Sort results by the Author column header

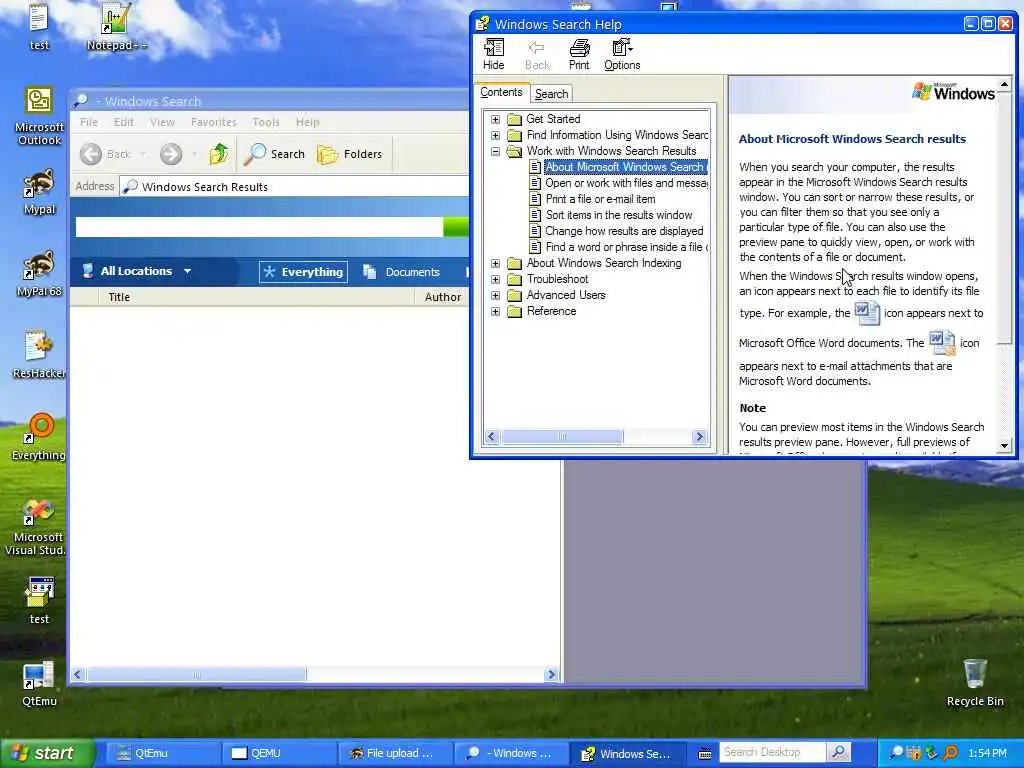click(x=443, y=297)
